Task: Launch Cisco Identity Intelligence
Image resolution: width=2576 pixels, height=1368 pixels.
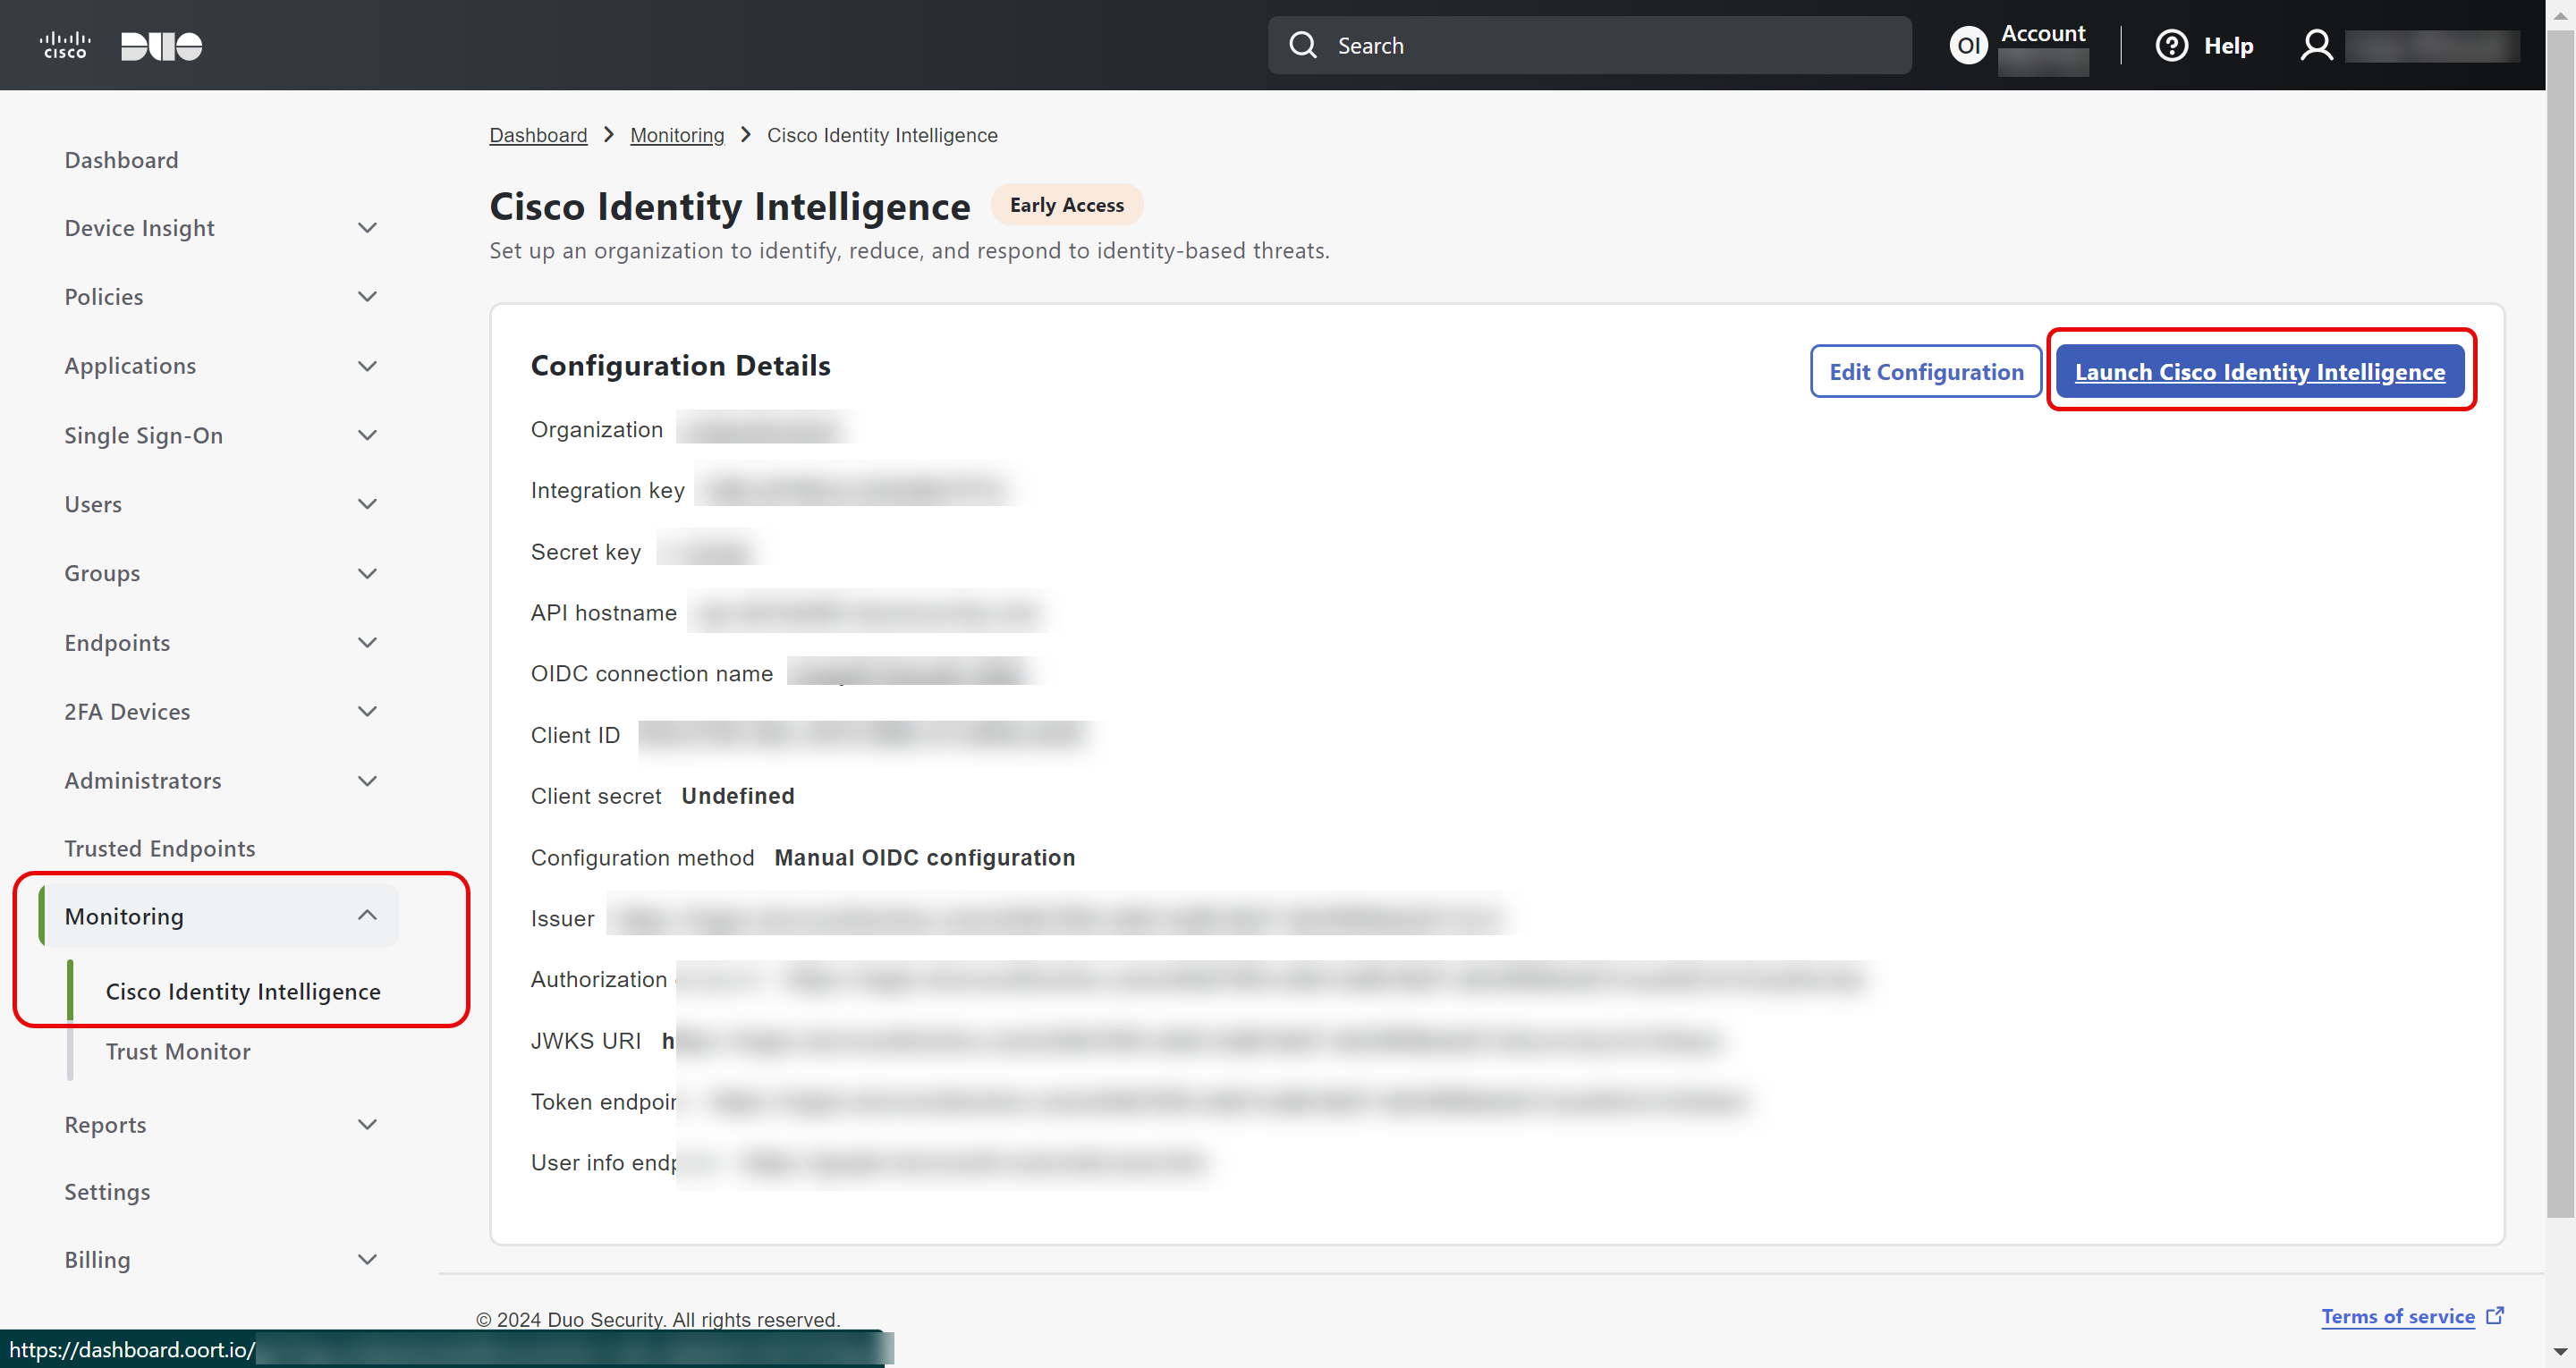Action: coord(2259,371)
